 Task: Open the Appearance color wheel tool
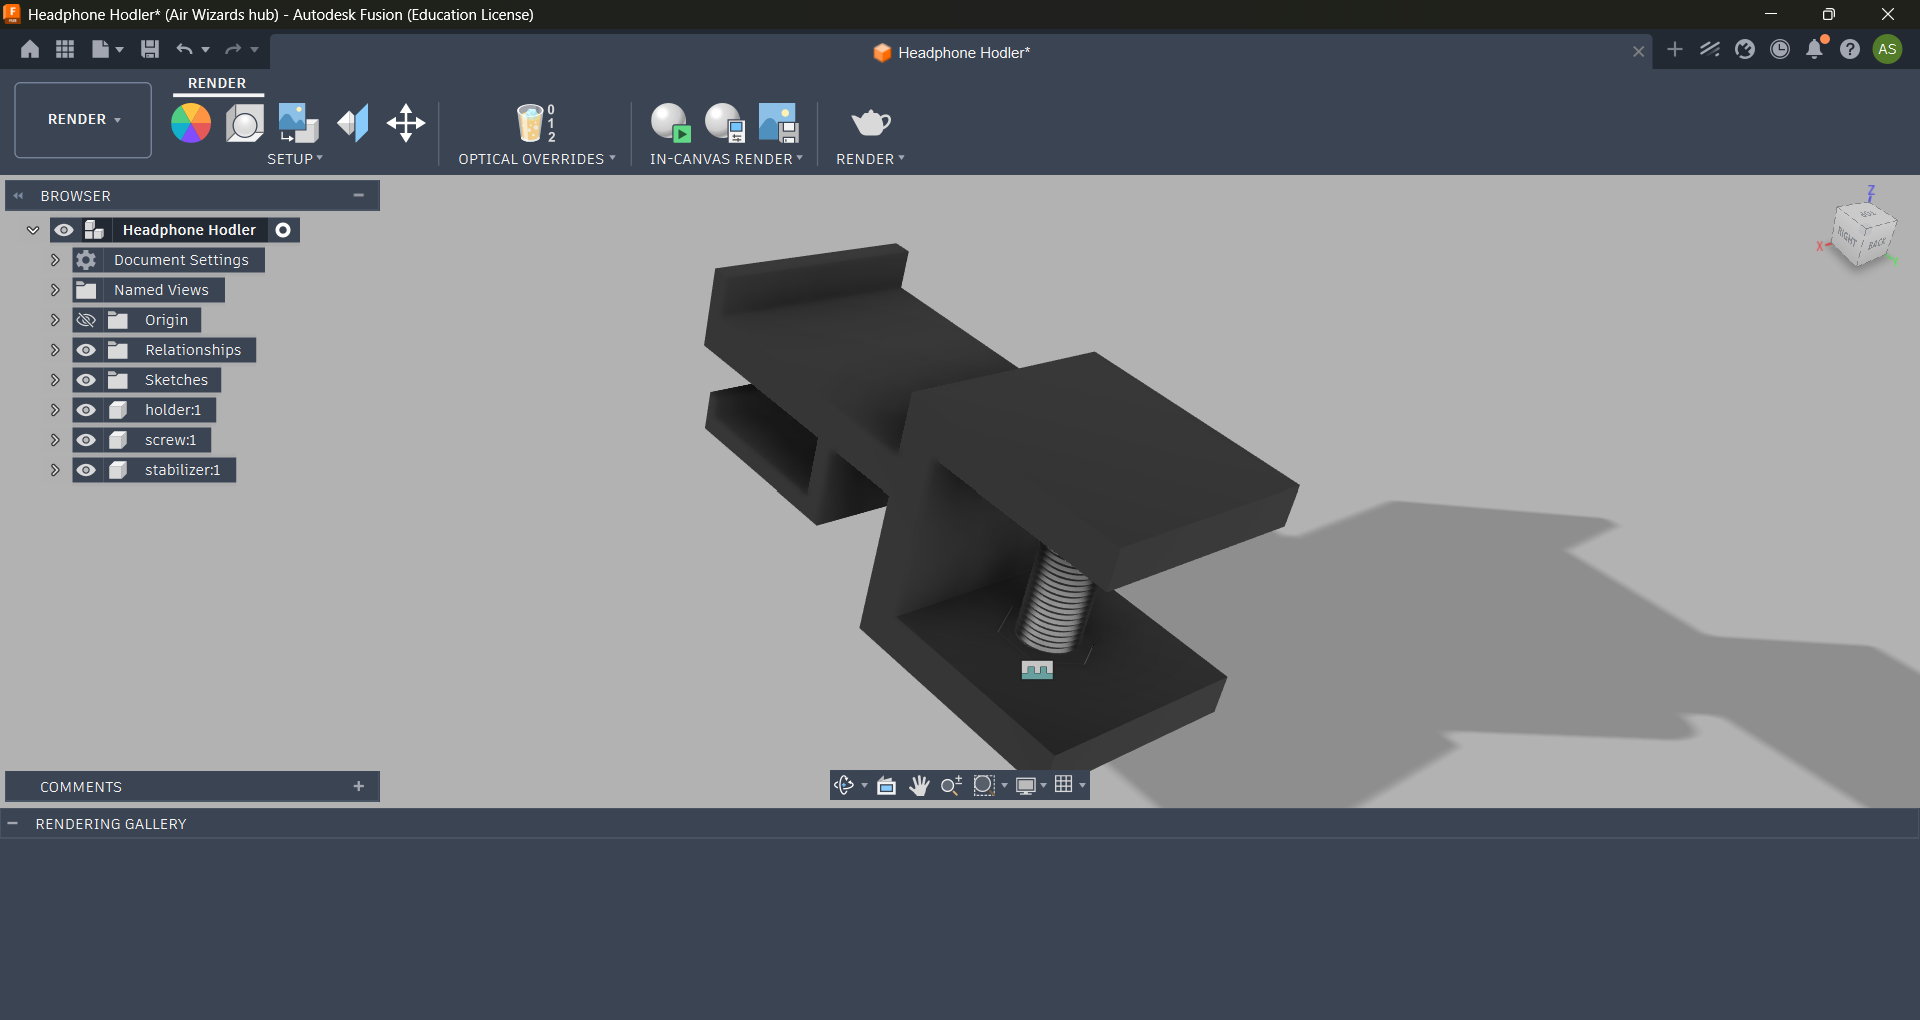(x=191, y=123)
